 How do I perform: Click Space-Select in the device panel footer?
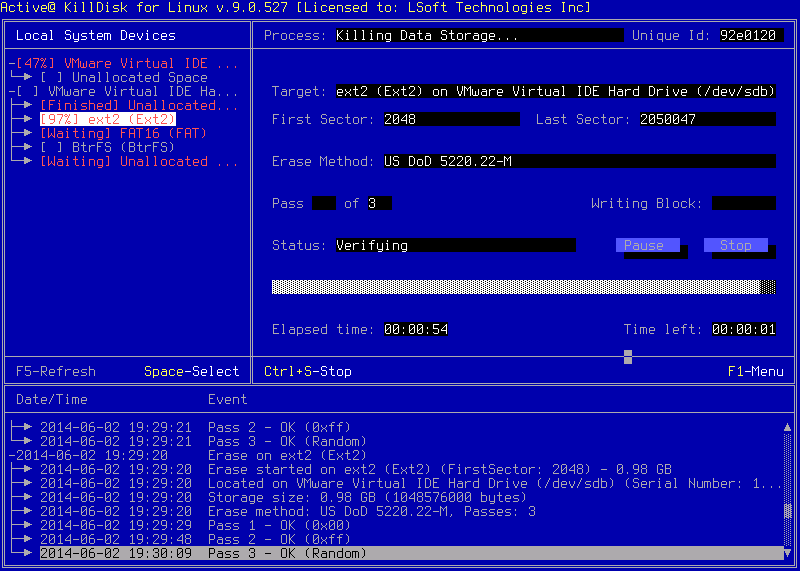pos(192,371)
